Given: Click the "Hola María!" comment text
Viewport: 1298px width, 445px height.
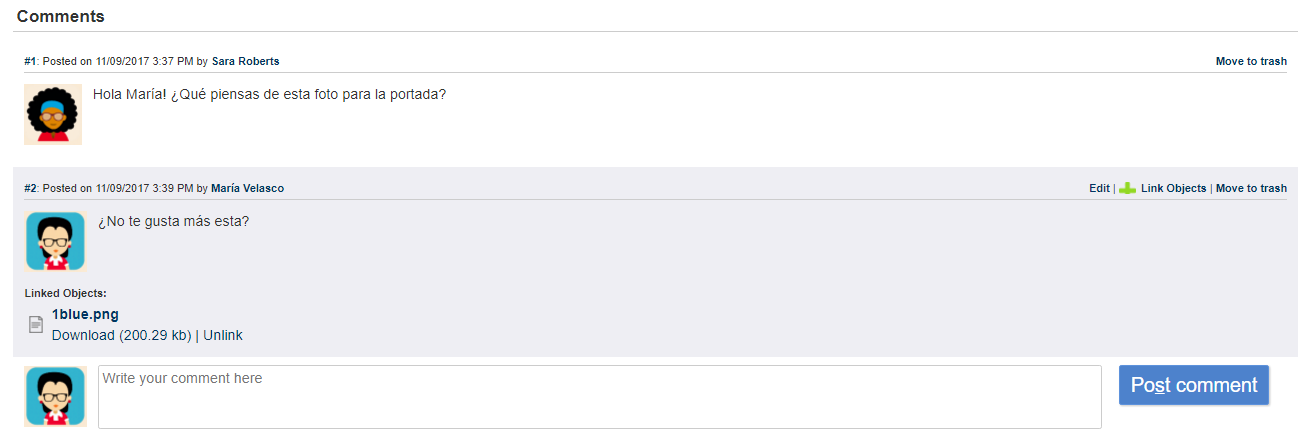Looking at the screenshot, I should pyautogui.click(x=269, y=94).
